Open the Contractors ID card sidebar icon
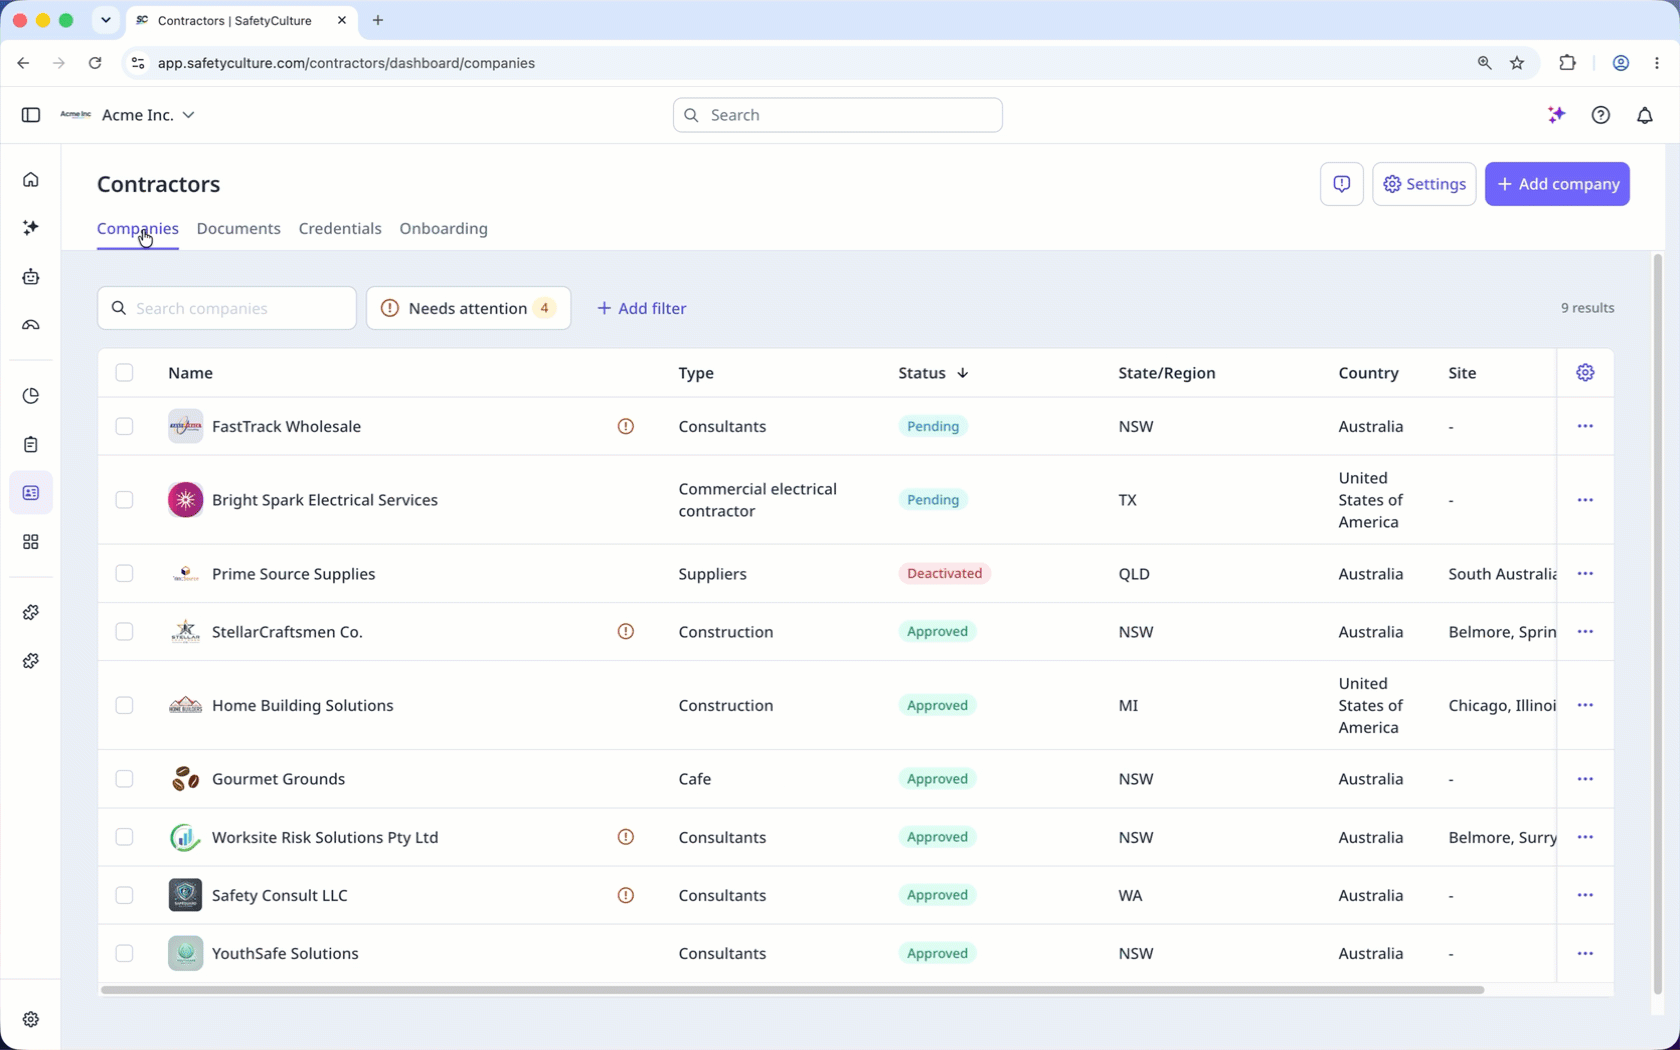This screenshot has height=1050, width=1680. point(31,493)
